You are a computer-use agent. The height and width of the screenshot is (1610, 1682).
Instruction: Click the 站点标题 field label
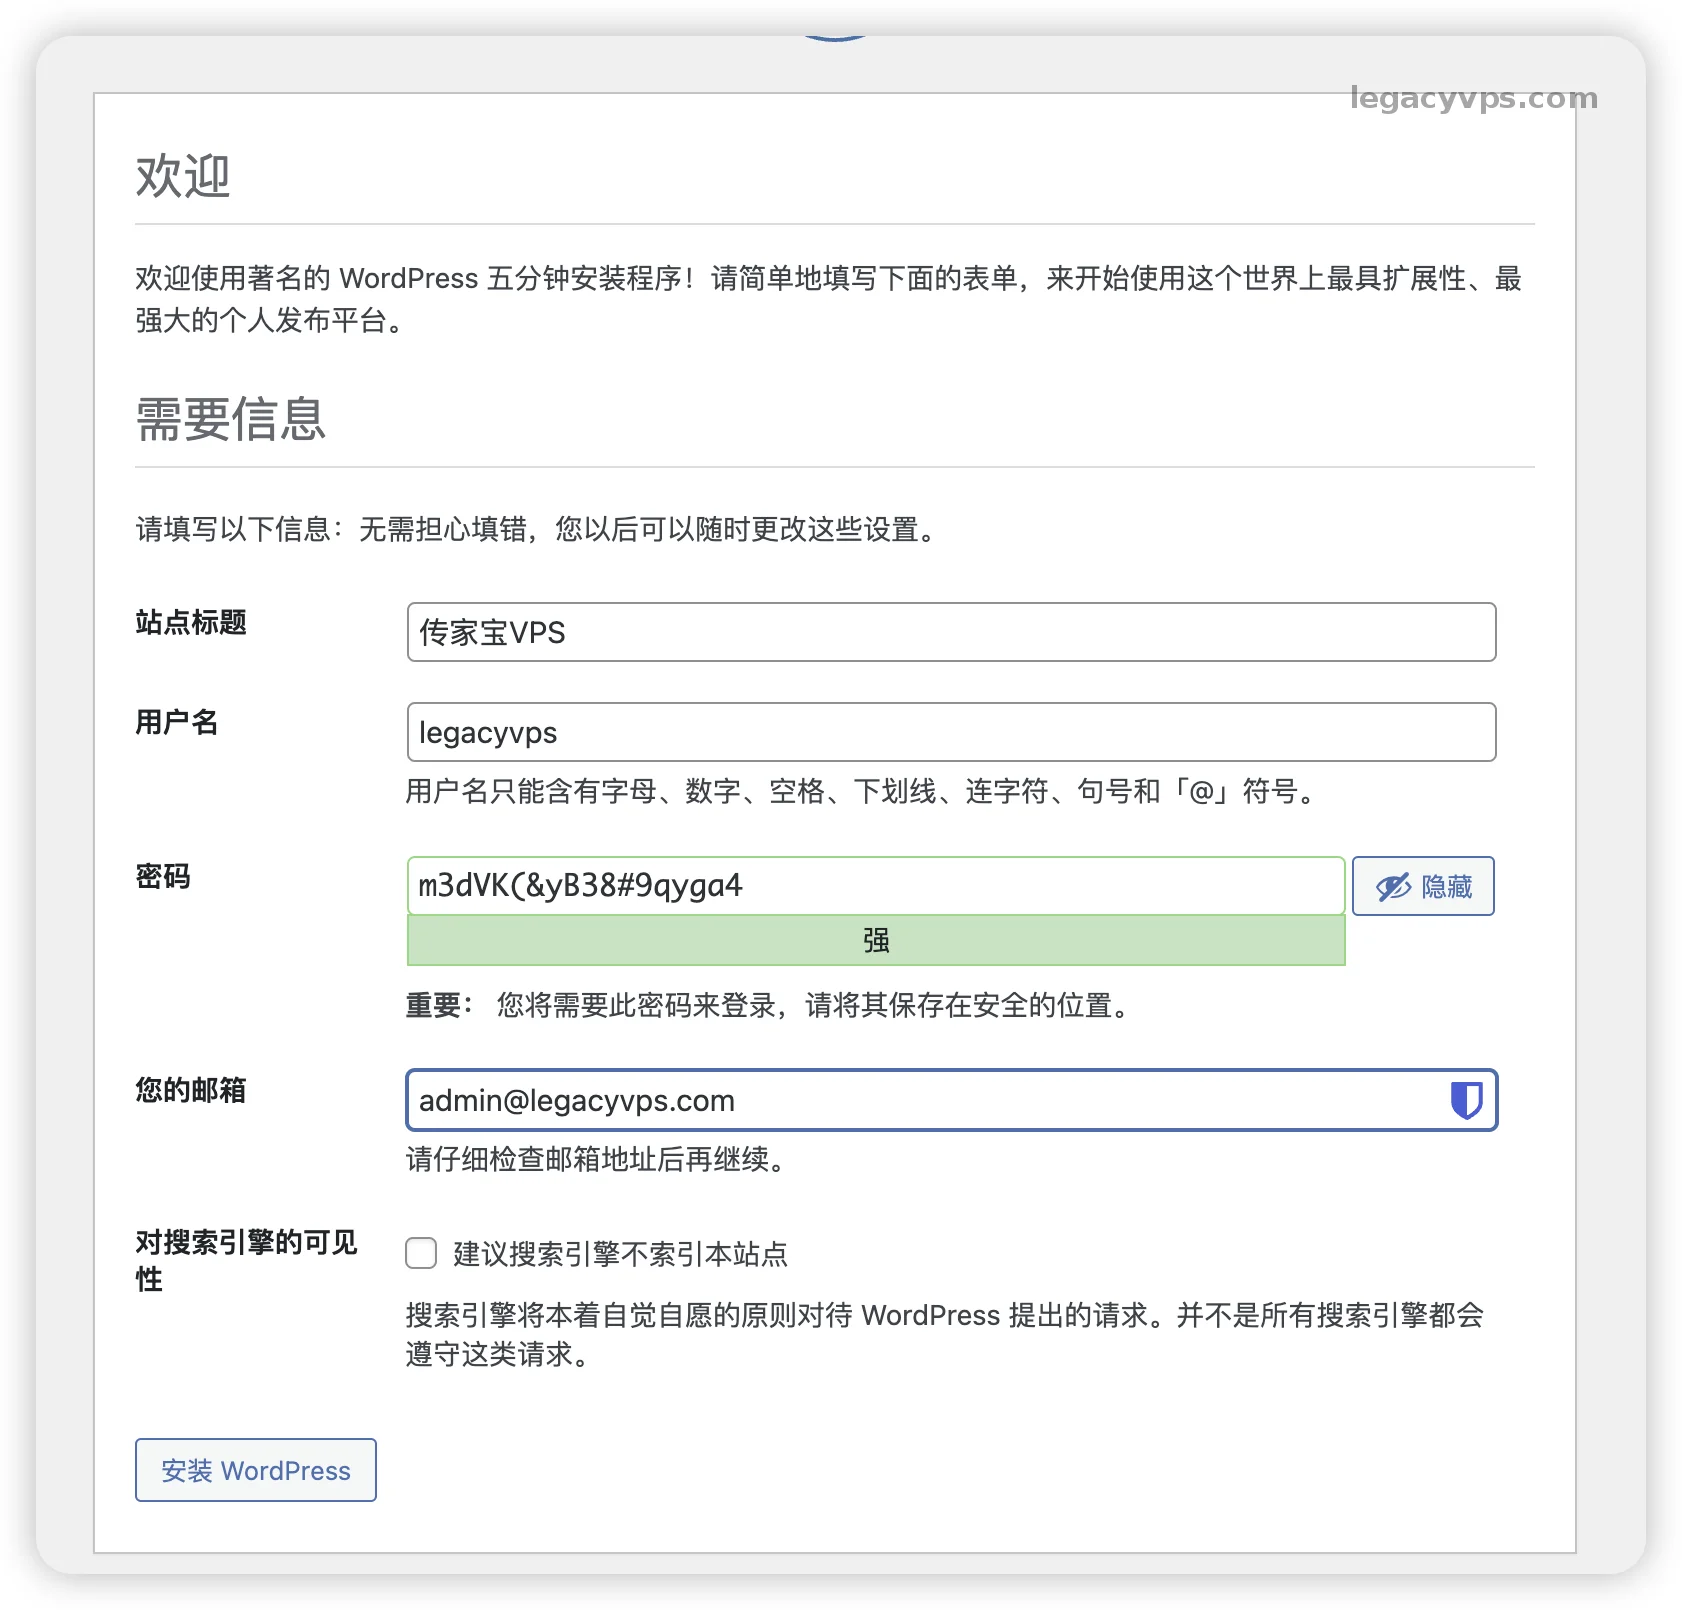click(191, 622)
